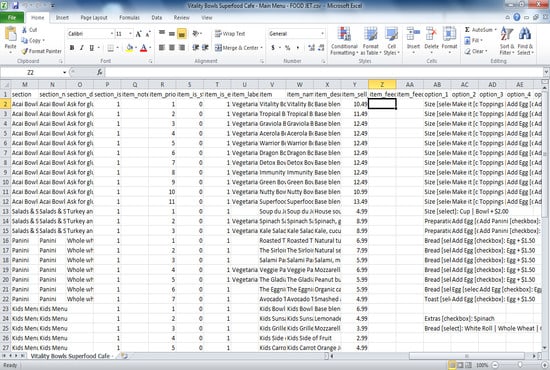
Task: Align text to middle of cell
Action: point(172,34)
